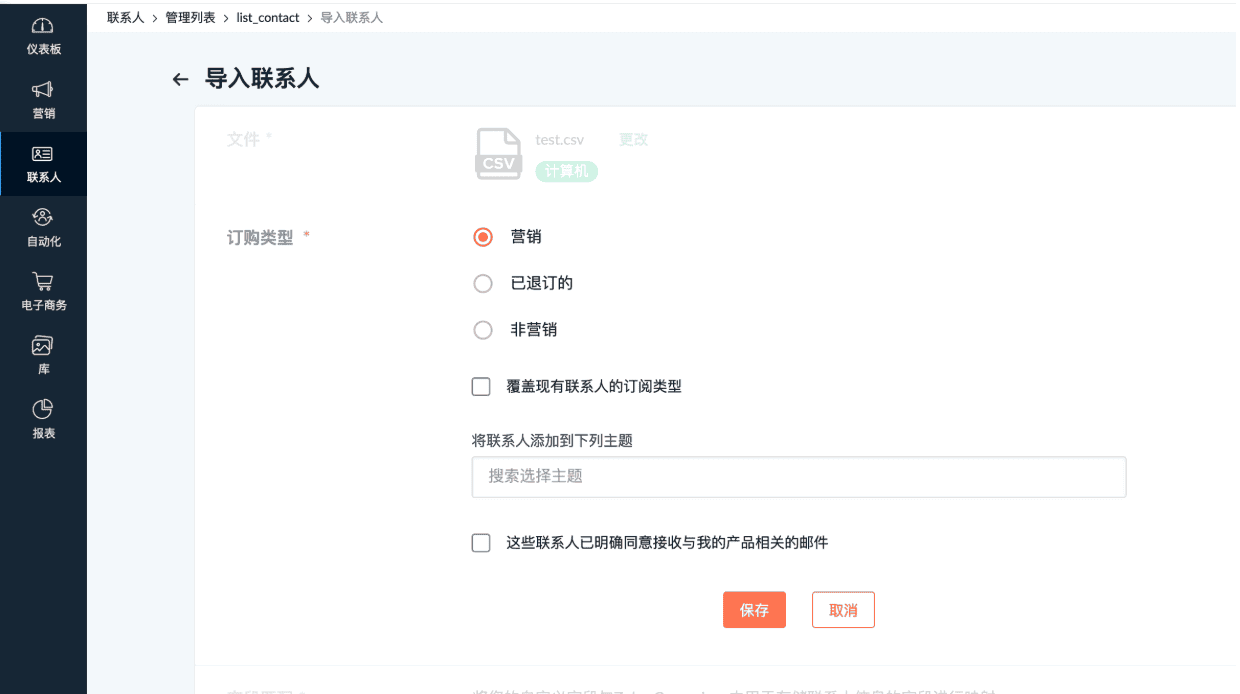
Task: Open list_contact from the breadcrumb trail
Action: (x=267, y=17)
